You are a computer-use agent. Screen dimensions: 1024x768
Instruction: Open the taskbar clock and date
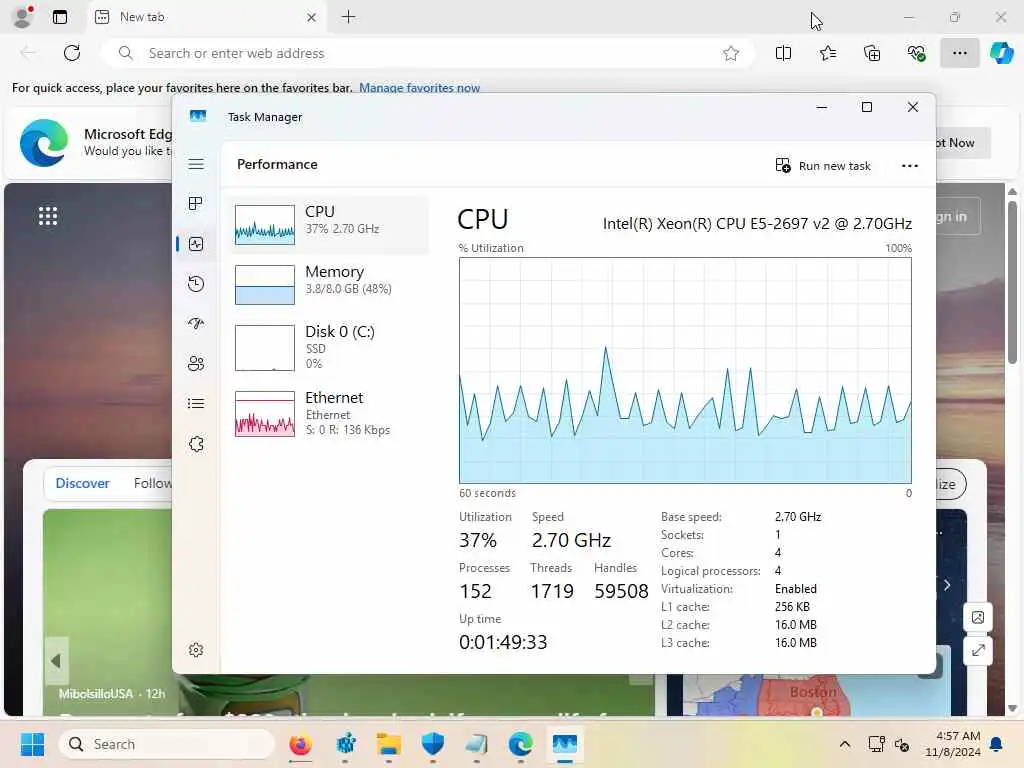[x=953, y=744]
